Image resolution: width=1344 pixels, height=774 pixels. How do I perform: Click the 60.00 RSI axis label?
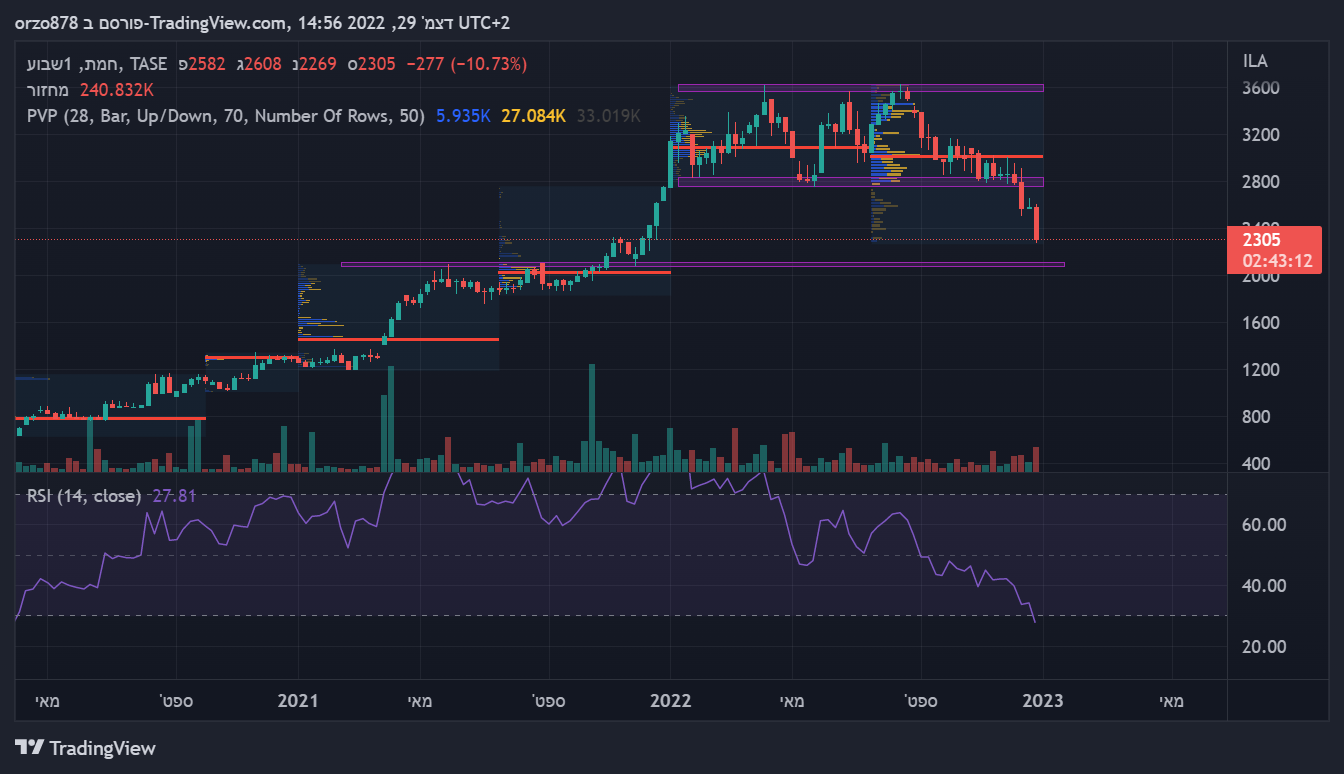click(x=1262, y=525)
